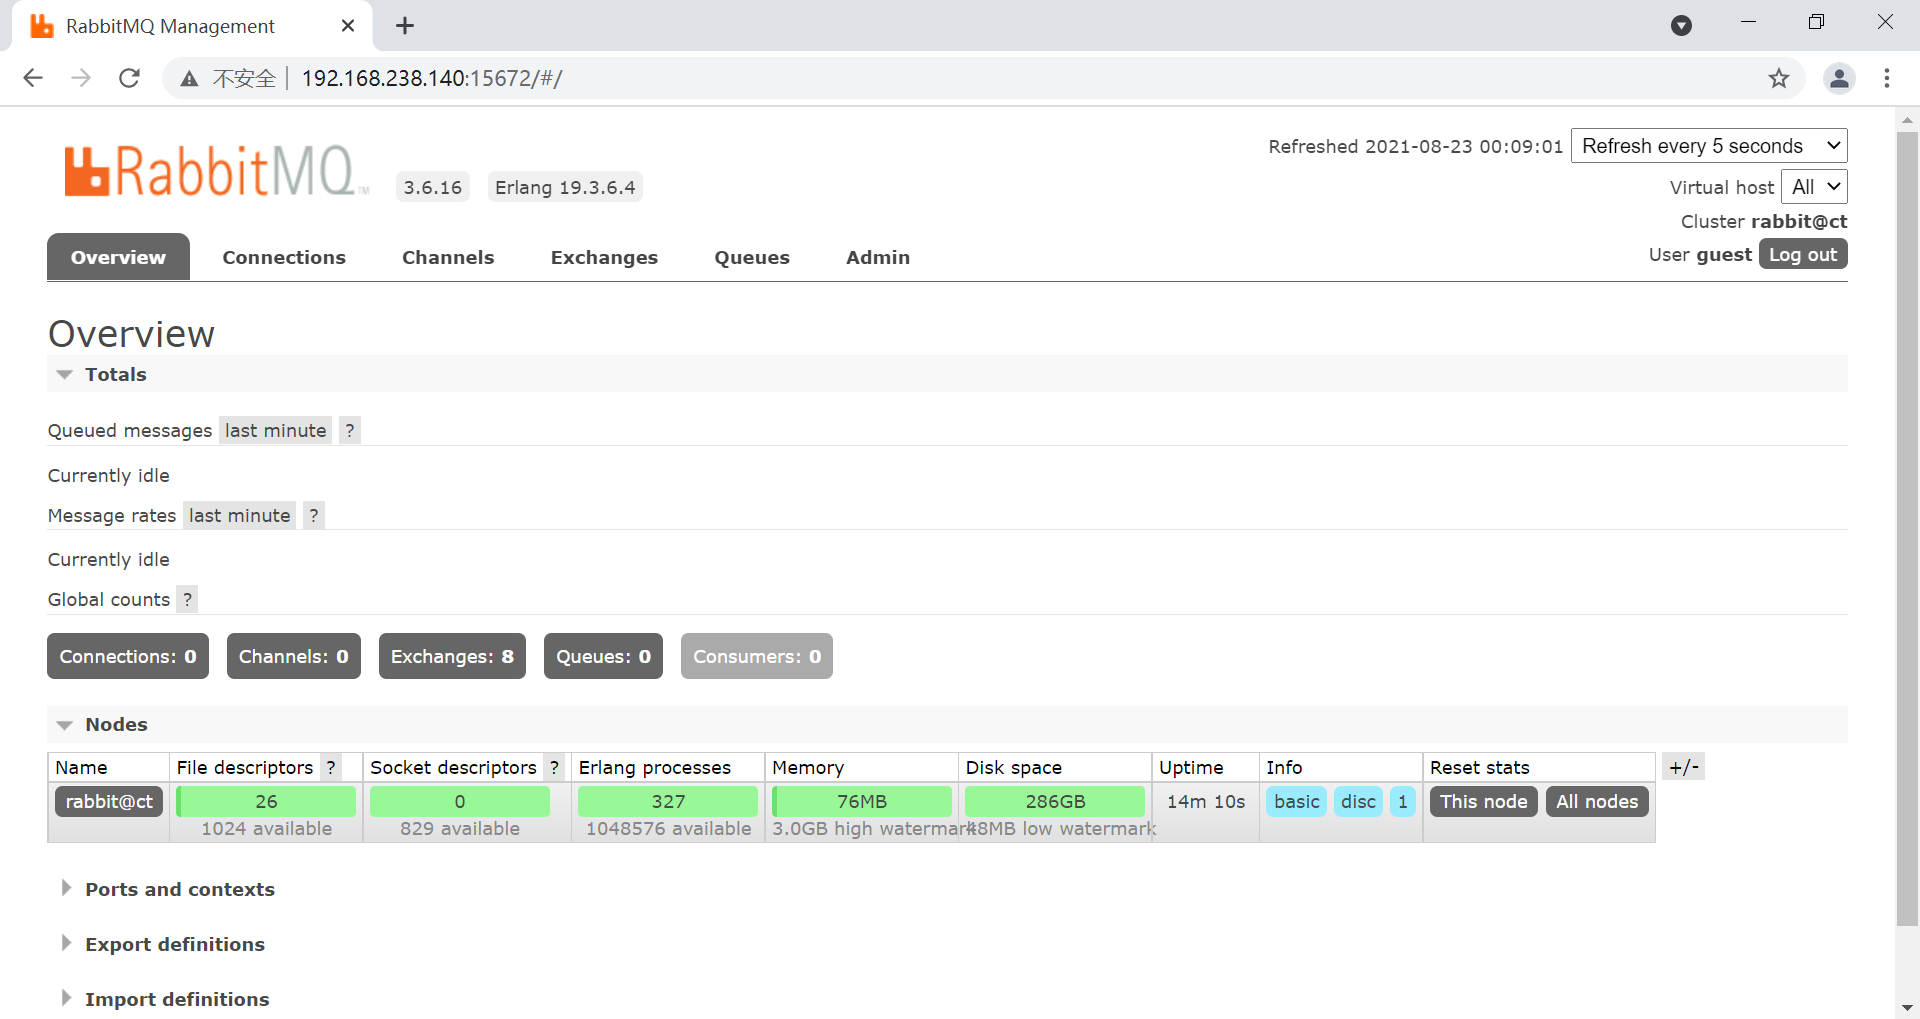1920x1019 pixels.
Task: Click the not-secure warning icon
Action: (x=189, y=79)
